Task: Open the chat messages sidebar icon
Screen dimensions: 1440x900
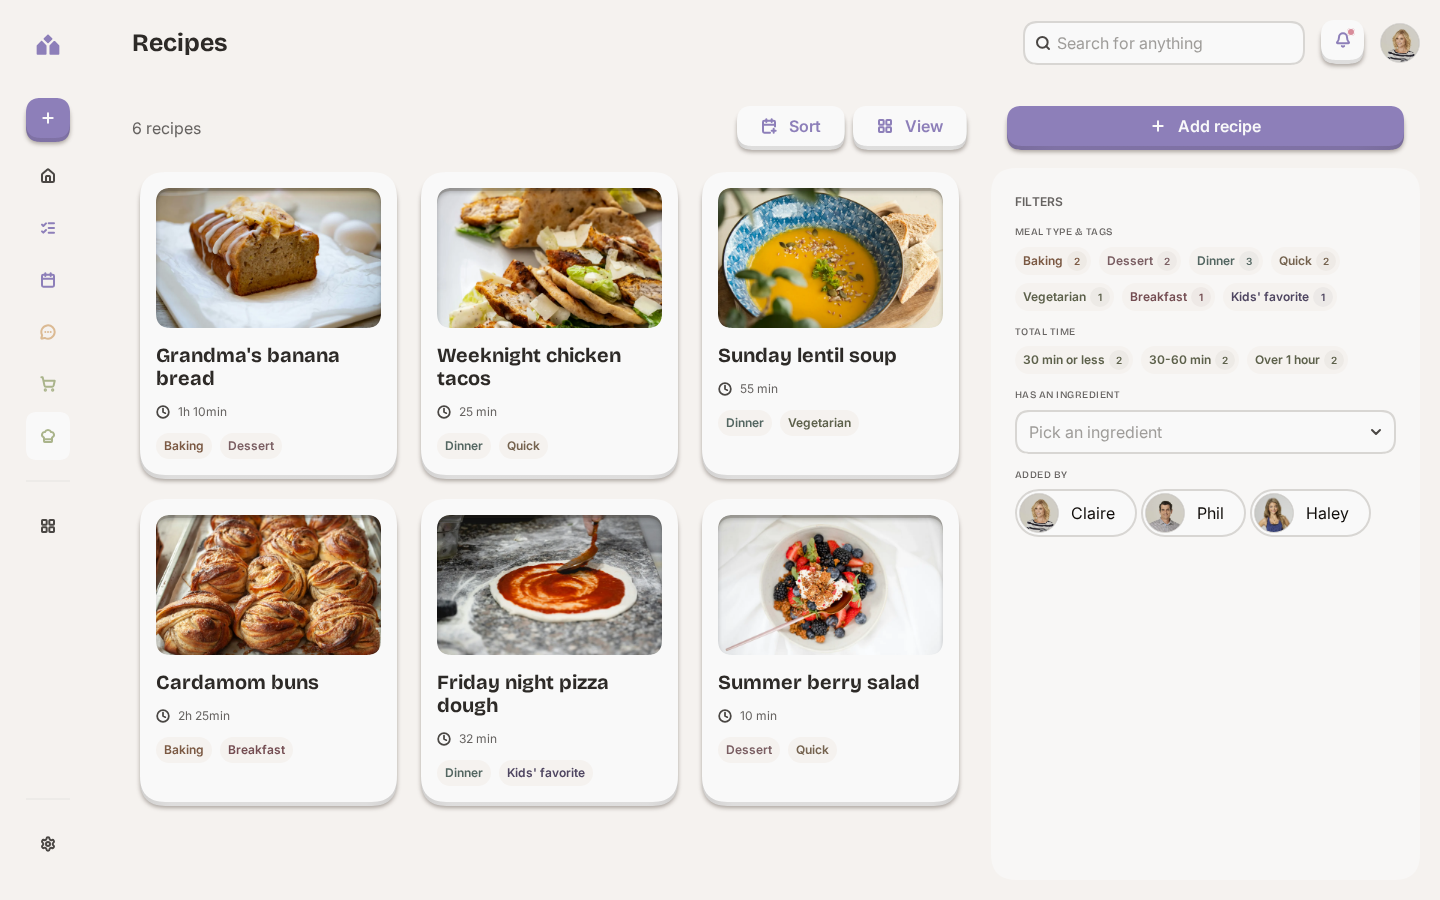Action: [48, 332]
